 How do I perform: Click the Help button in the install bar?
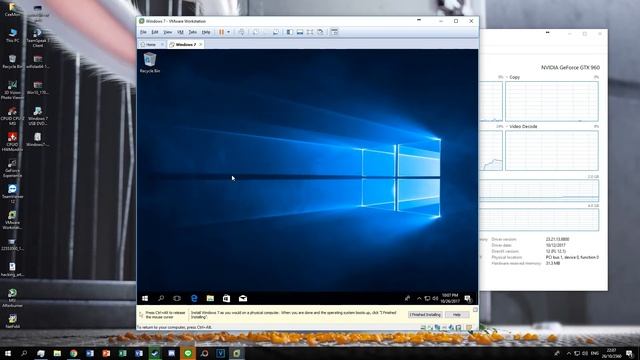point(457,315)
